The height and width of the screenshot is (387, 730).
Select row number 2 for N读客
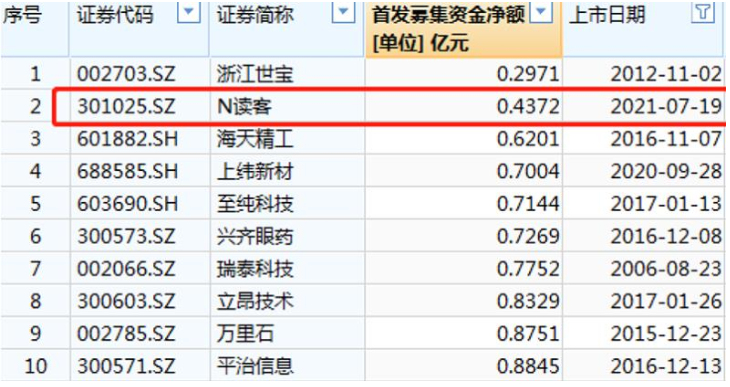(x=36, y=107)
